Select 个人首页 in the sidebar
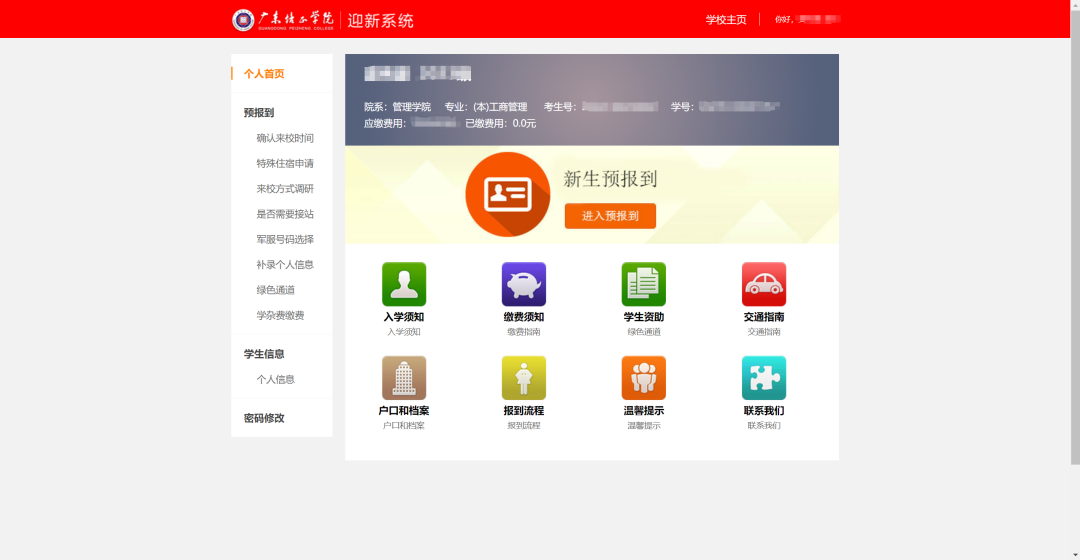The width and height of the screenshot is (1080, 560). click(x=264, y=74)
